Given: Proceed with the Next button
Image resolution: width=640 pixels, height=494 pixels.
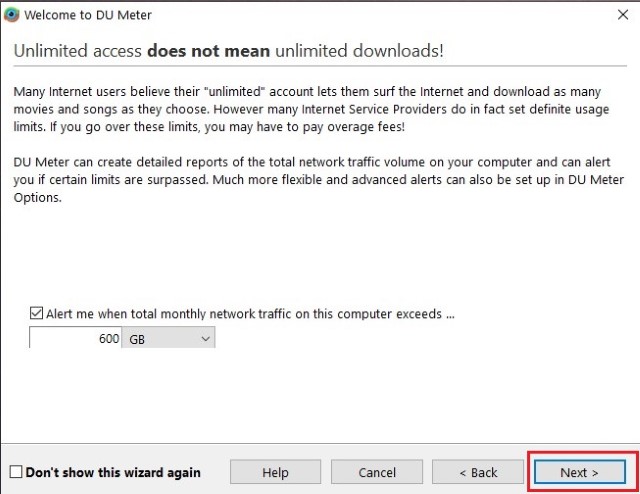Looking at the screenshot, I should pyautogui.click(x=580, y=472).
